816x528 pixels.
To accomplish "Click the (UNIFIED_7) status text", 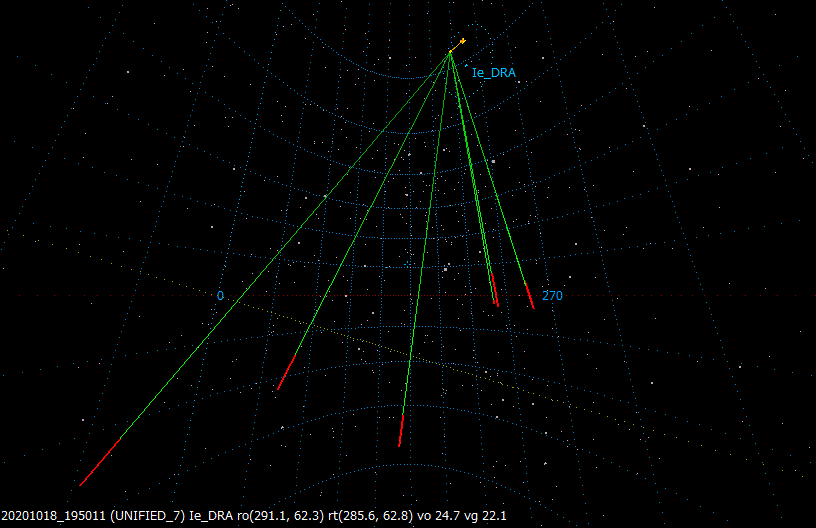I will [x=149, y=516].
